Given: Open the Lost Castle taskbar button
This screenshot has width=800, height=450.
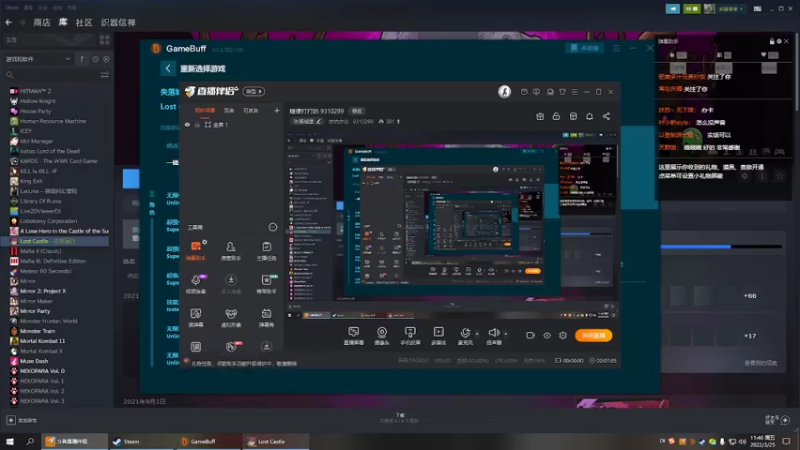Looking at the screenshot, I should tap(276, 441).
